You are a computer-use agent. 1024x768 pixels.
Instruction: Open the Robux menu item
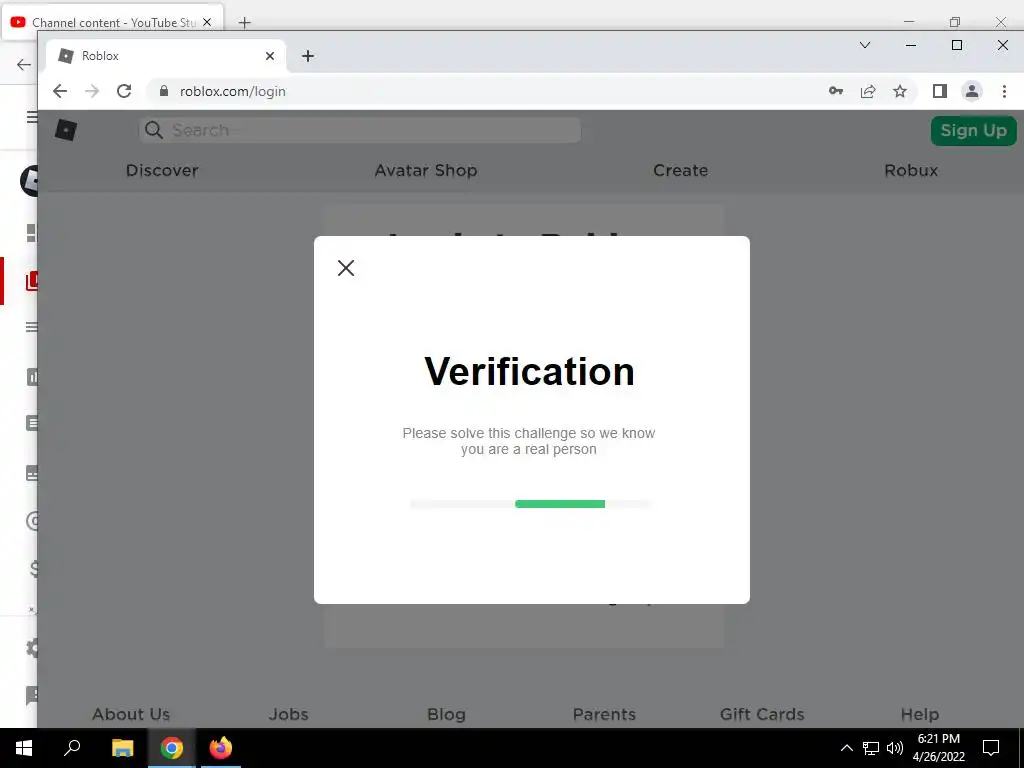[911, 170]
